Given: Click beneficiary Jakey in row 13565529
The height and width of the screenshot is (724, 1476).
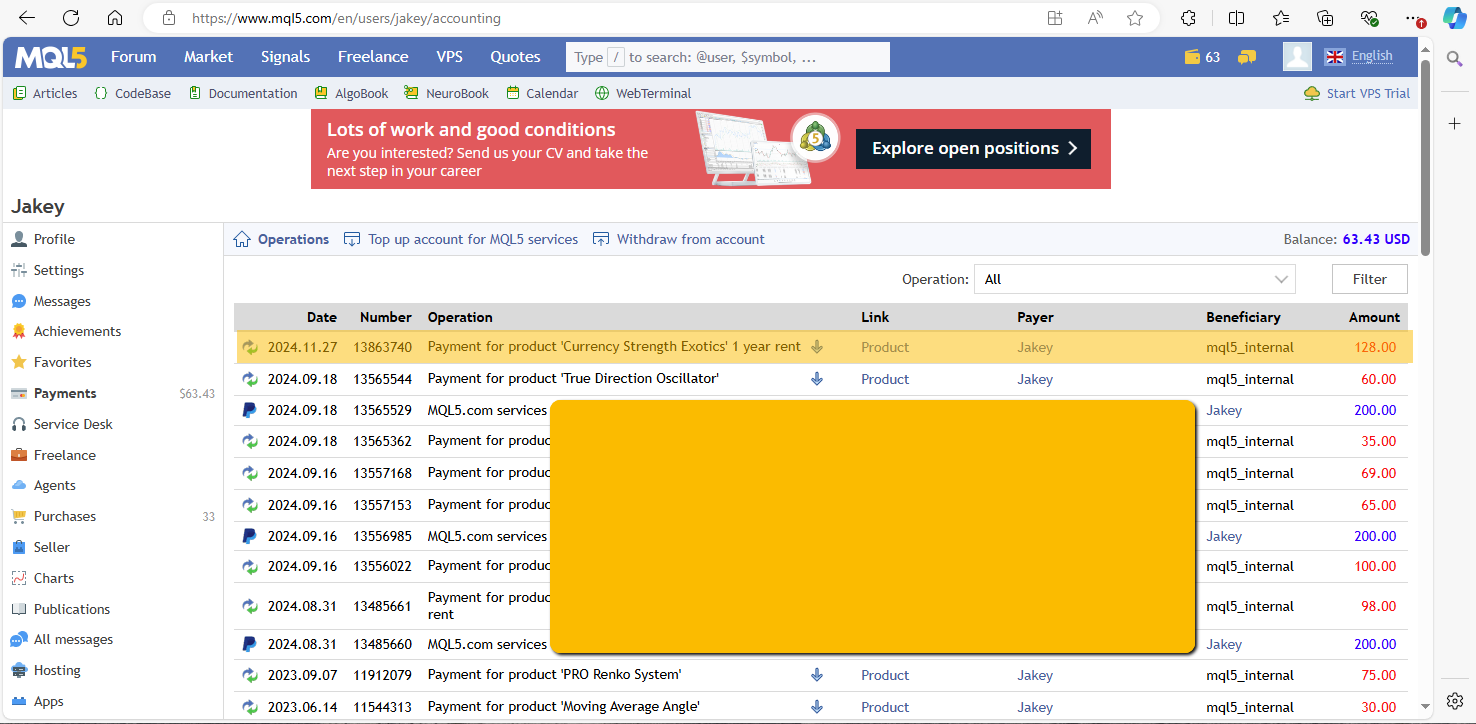Looking at the screenshot, I should 1224,410.
